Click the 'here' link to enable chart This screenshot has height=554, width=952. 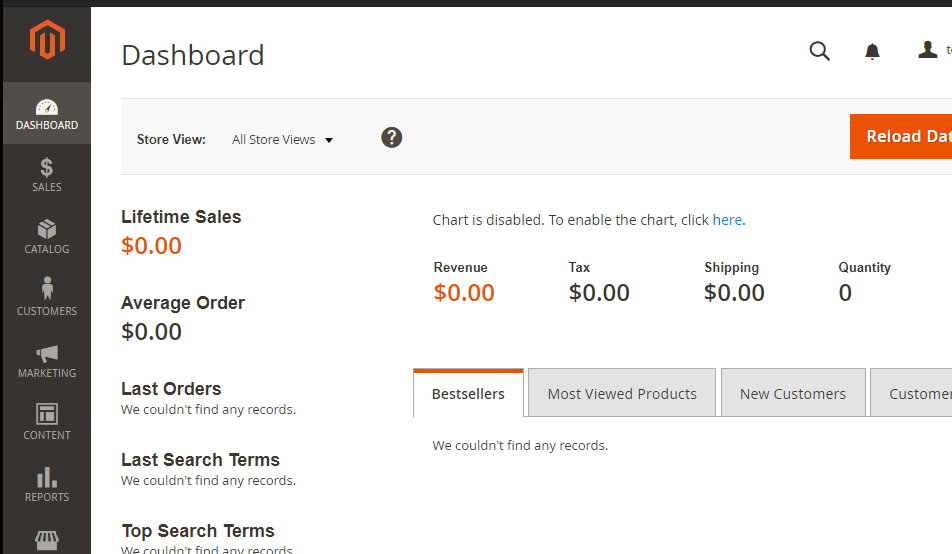(x=727, y=220)
